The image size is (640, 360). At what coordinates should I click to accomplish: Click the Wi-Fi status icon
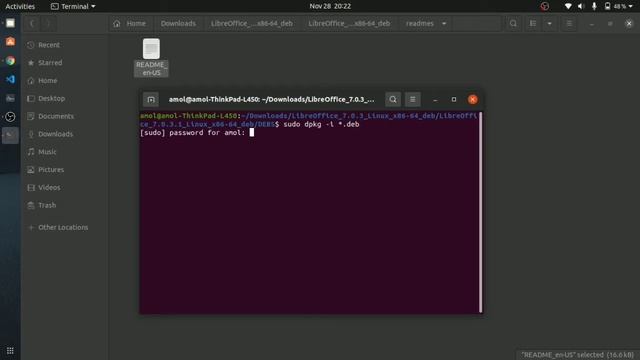click(x=568, y=6)
